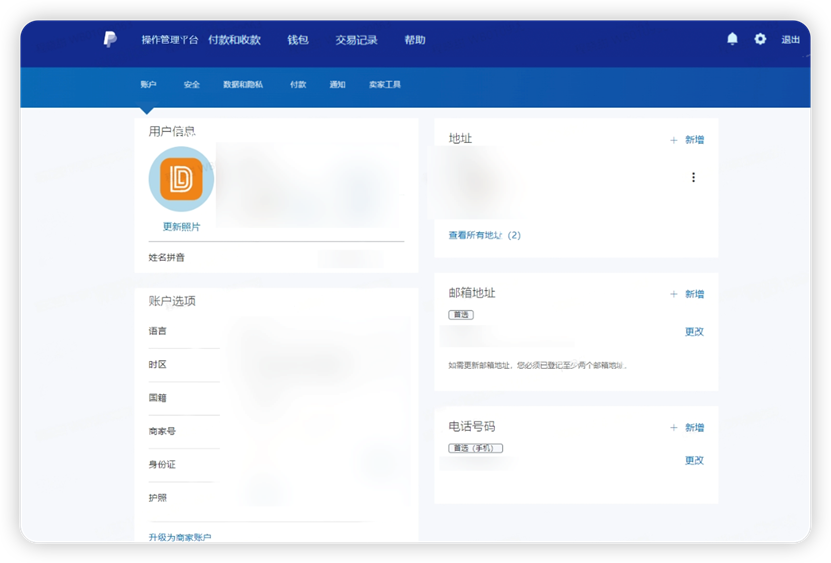
Task: Click the orange profile avatar image
Action: [x=181, y=179]
